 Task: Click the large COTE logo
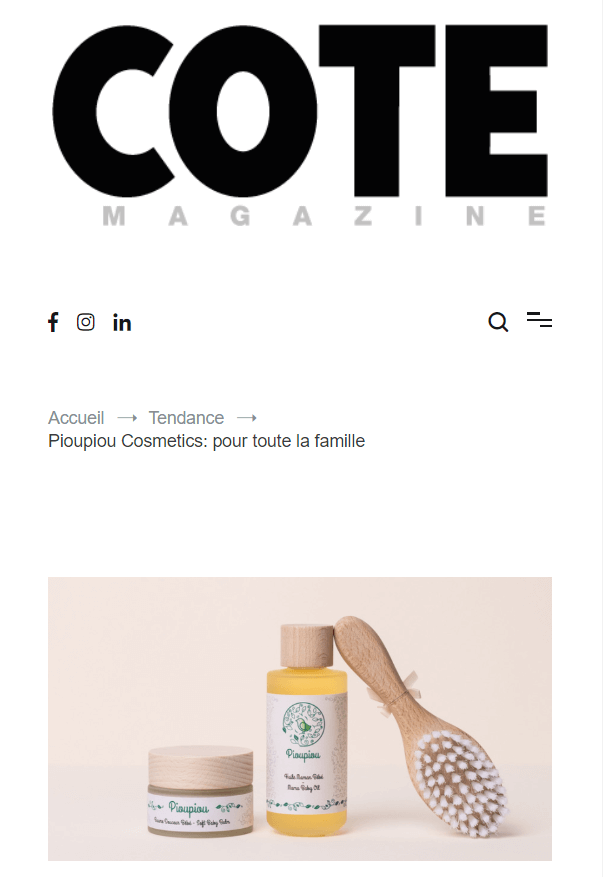pyautogui.click(x=300, y=111)
